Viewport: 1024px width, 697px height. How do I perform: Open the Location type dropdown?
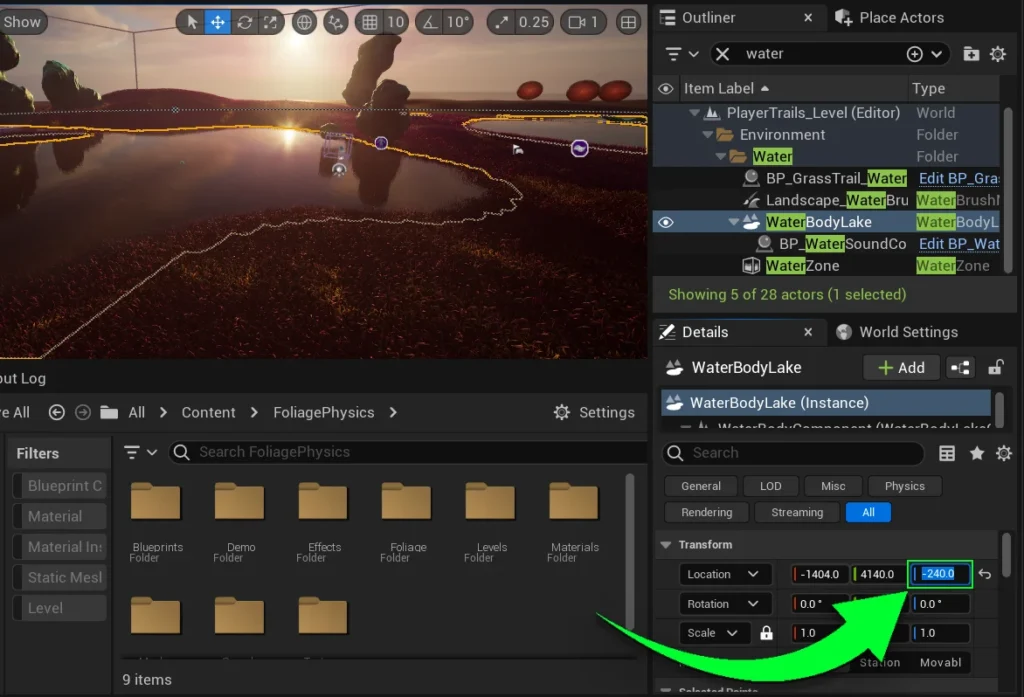[724, 574]
